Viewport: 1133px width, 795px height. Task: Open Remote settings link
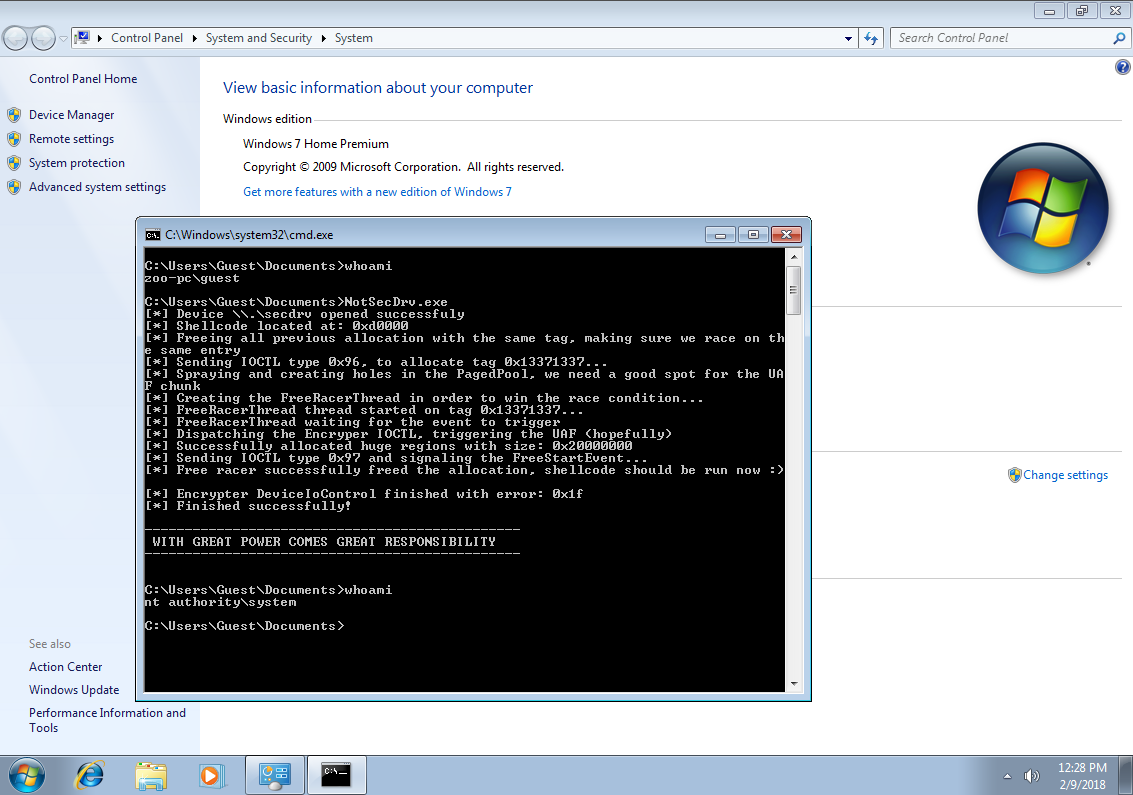point(72,139)
